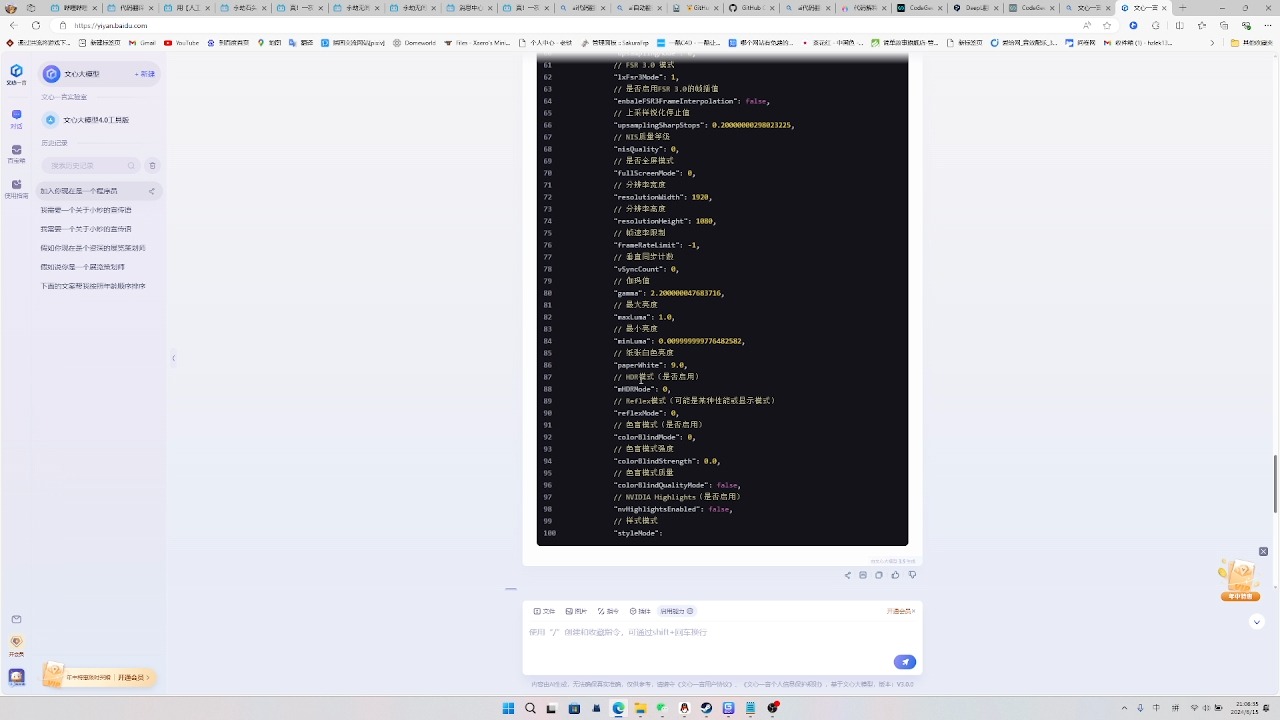Screen dimensions: 1280x720
Task: Open the 使用指南 guide in sidebar
Action: (x=16, y=189)
